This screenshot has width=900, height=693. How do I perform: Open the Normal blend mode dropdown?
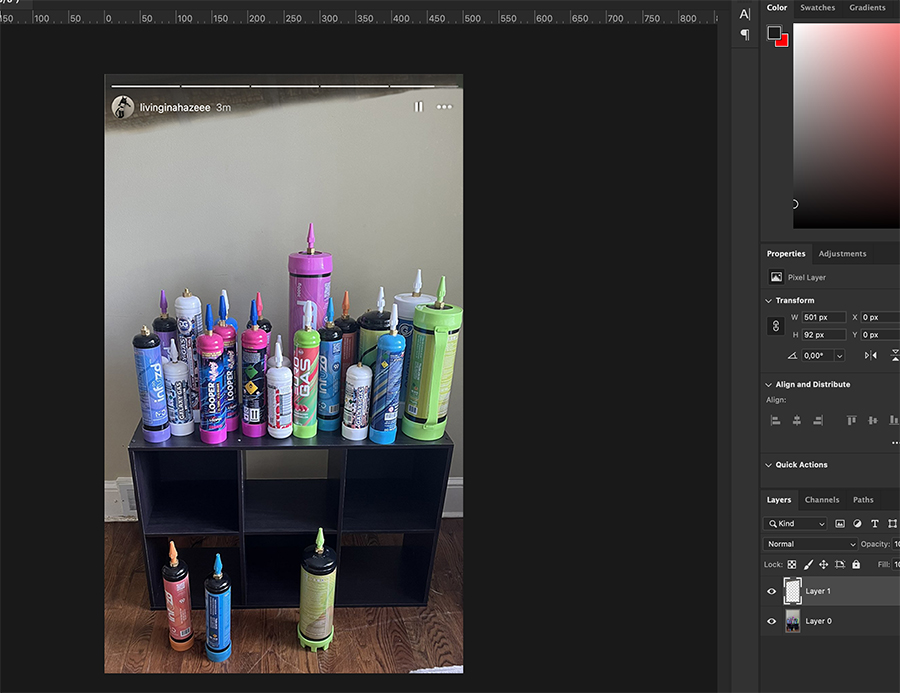coord(810,544)
